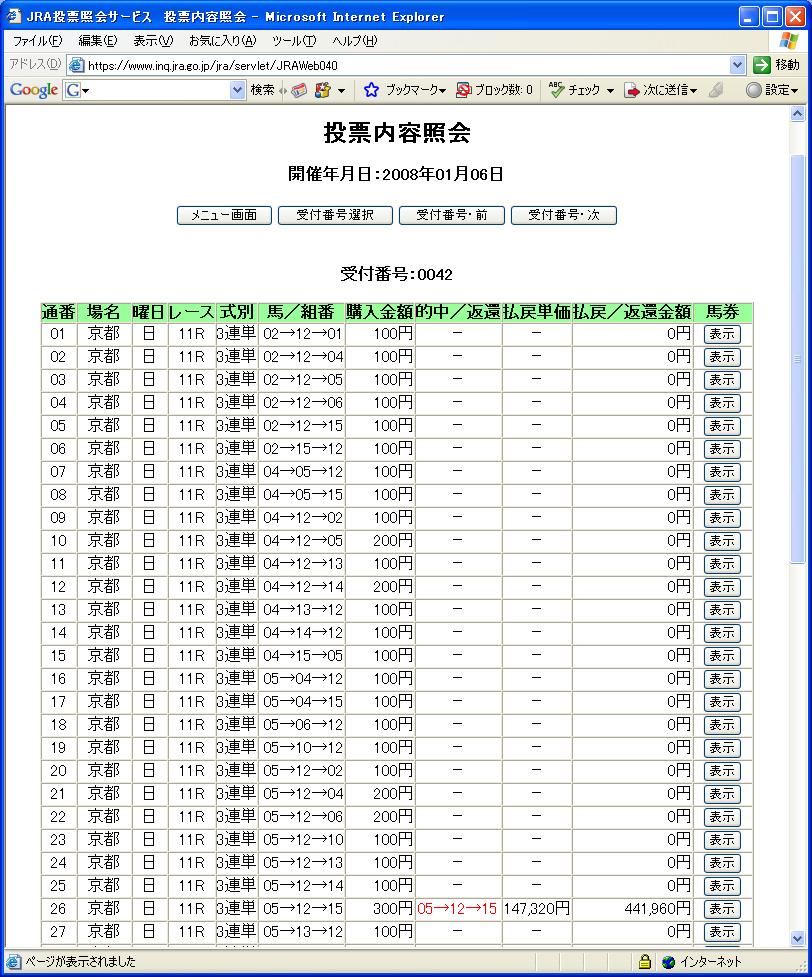
Task: Open the 編集 menu
Action: [97, 41]
